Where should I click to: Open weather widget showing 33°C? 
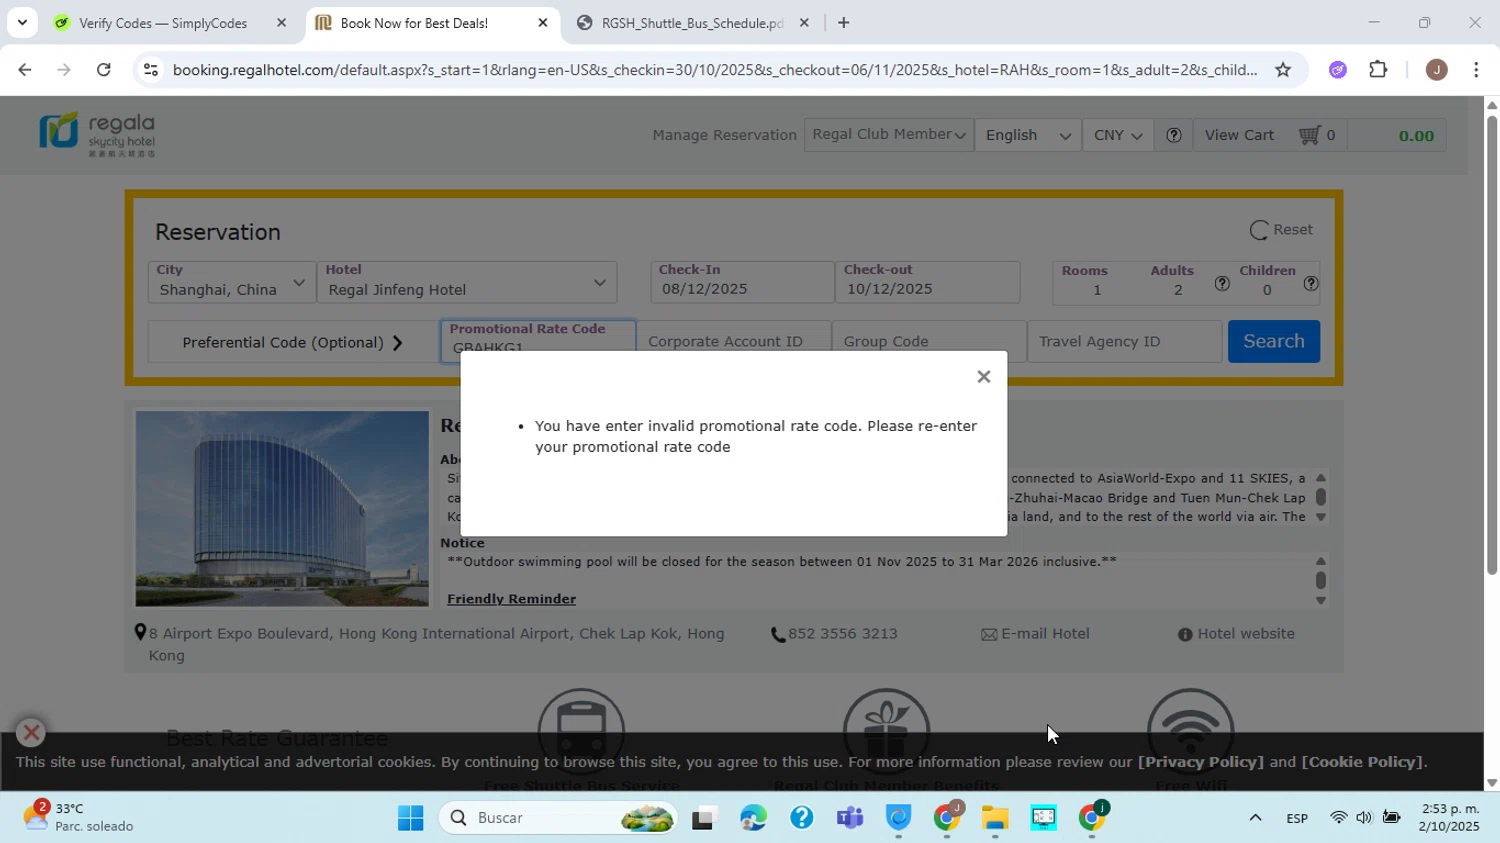[x=80, y=817]
